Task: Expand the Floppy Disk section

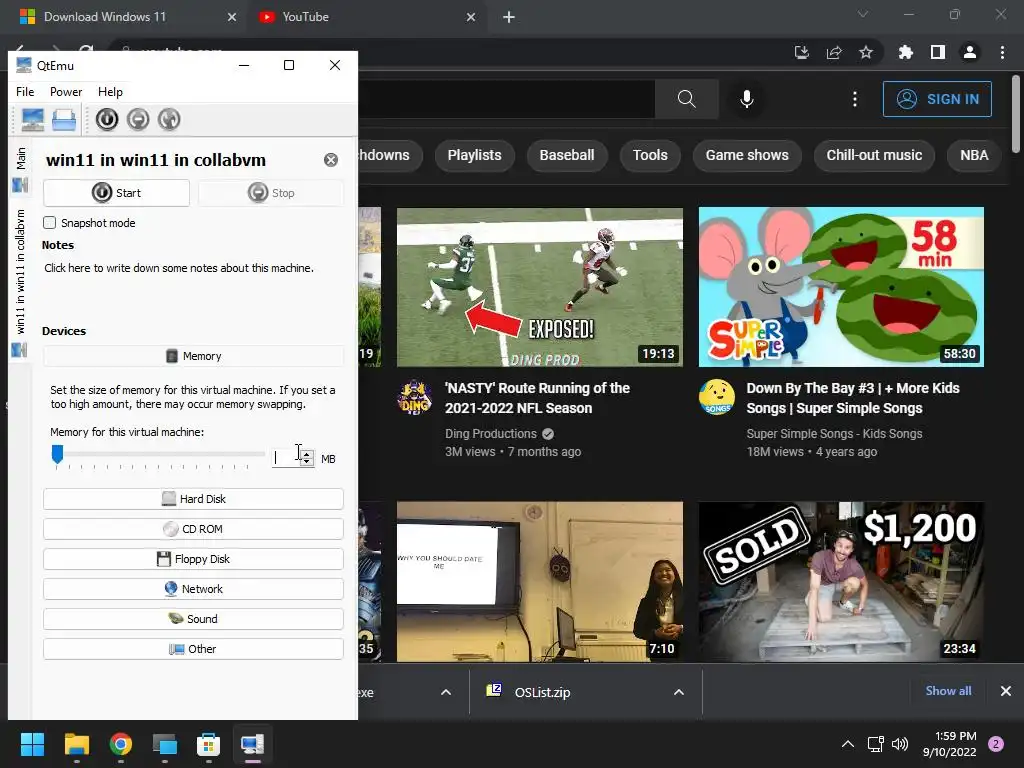Action: [x=193, y=559]
